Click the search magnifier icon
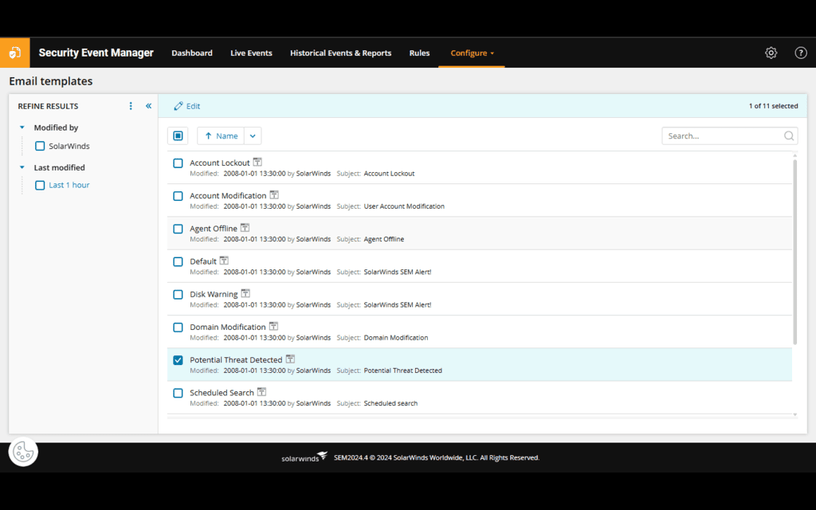This screenshot has width=816, height=510. pos(788,136)
